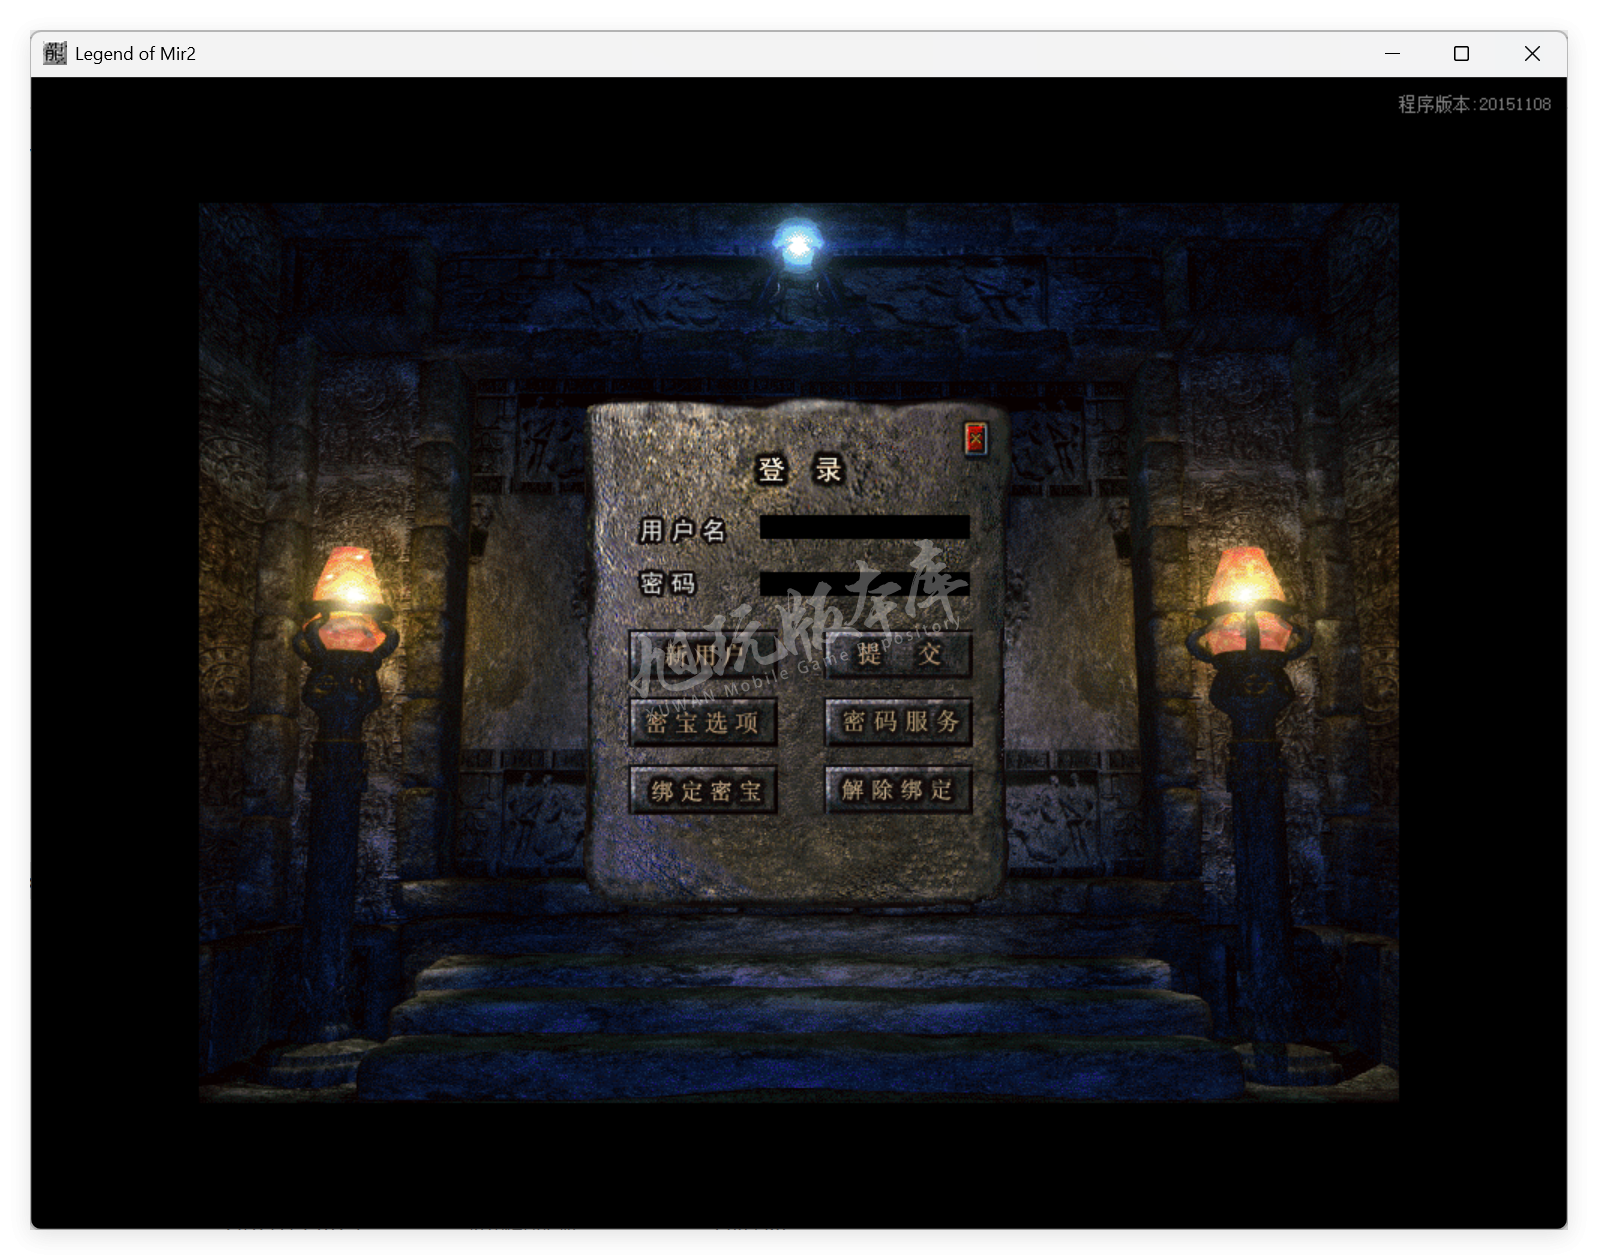Open the 密宝选项 options button
Screen dimensions: 1598x1260
[x=703, y=722]
